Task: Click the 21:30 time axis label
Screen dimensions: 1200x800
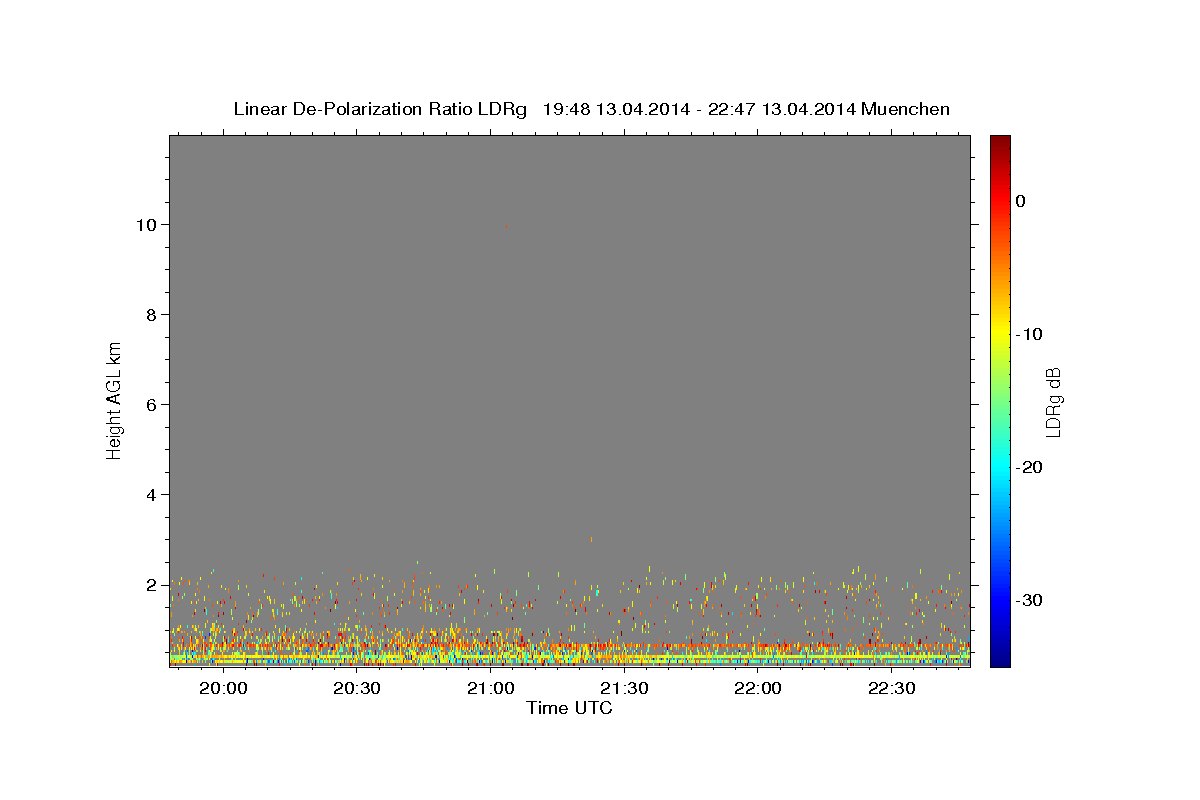Action: (624, 689)
